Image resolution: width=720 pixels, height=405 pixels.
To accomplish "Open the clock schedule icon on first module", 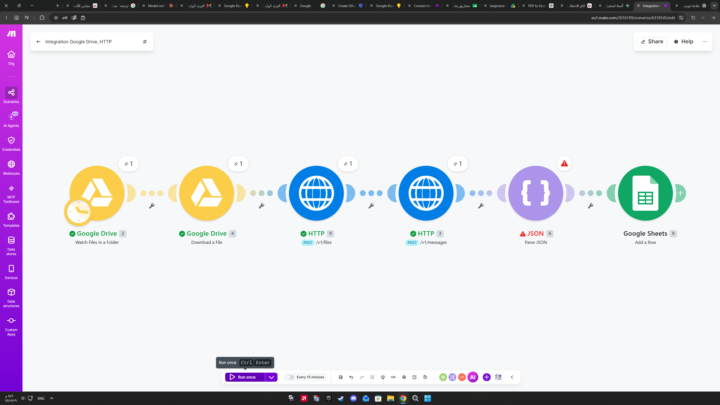I will coord(79,212).
